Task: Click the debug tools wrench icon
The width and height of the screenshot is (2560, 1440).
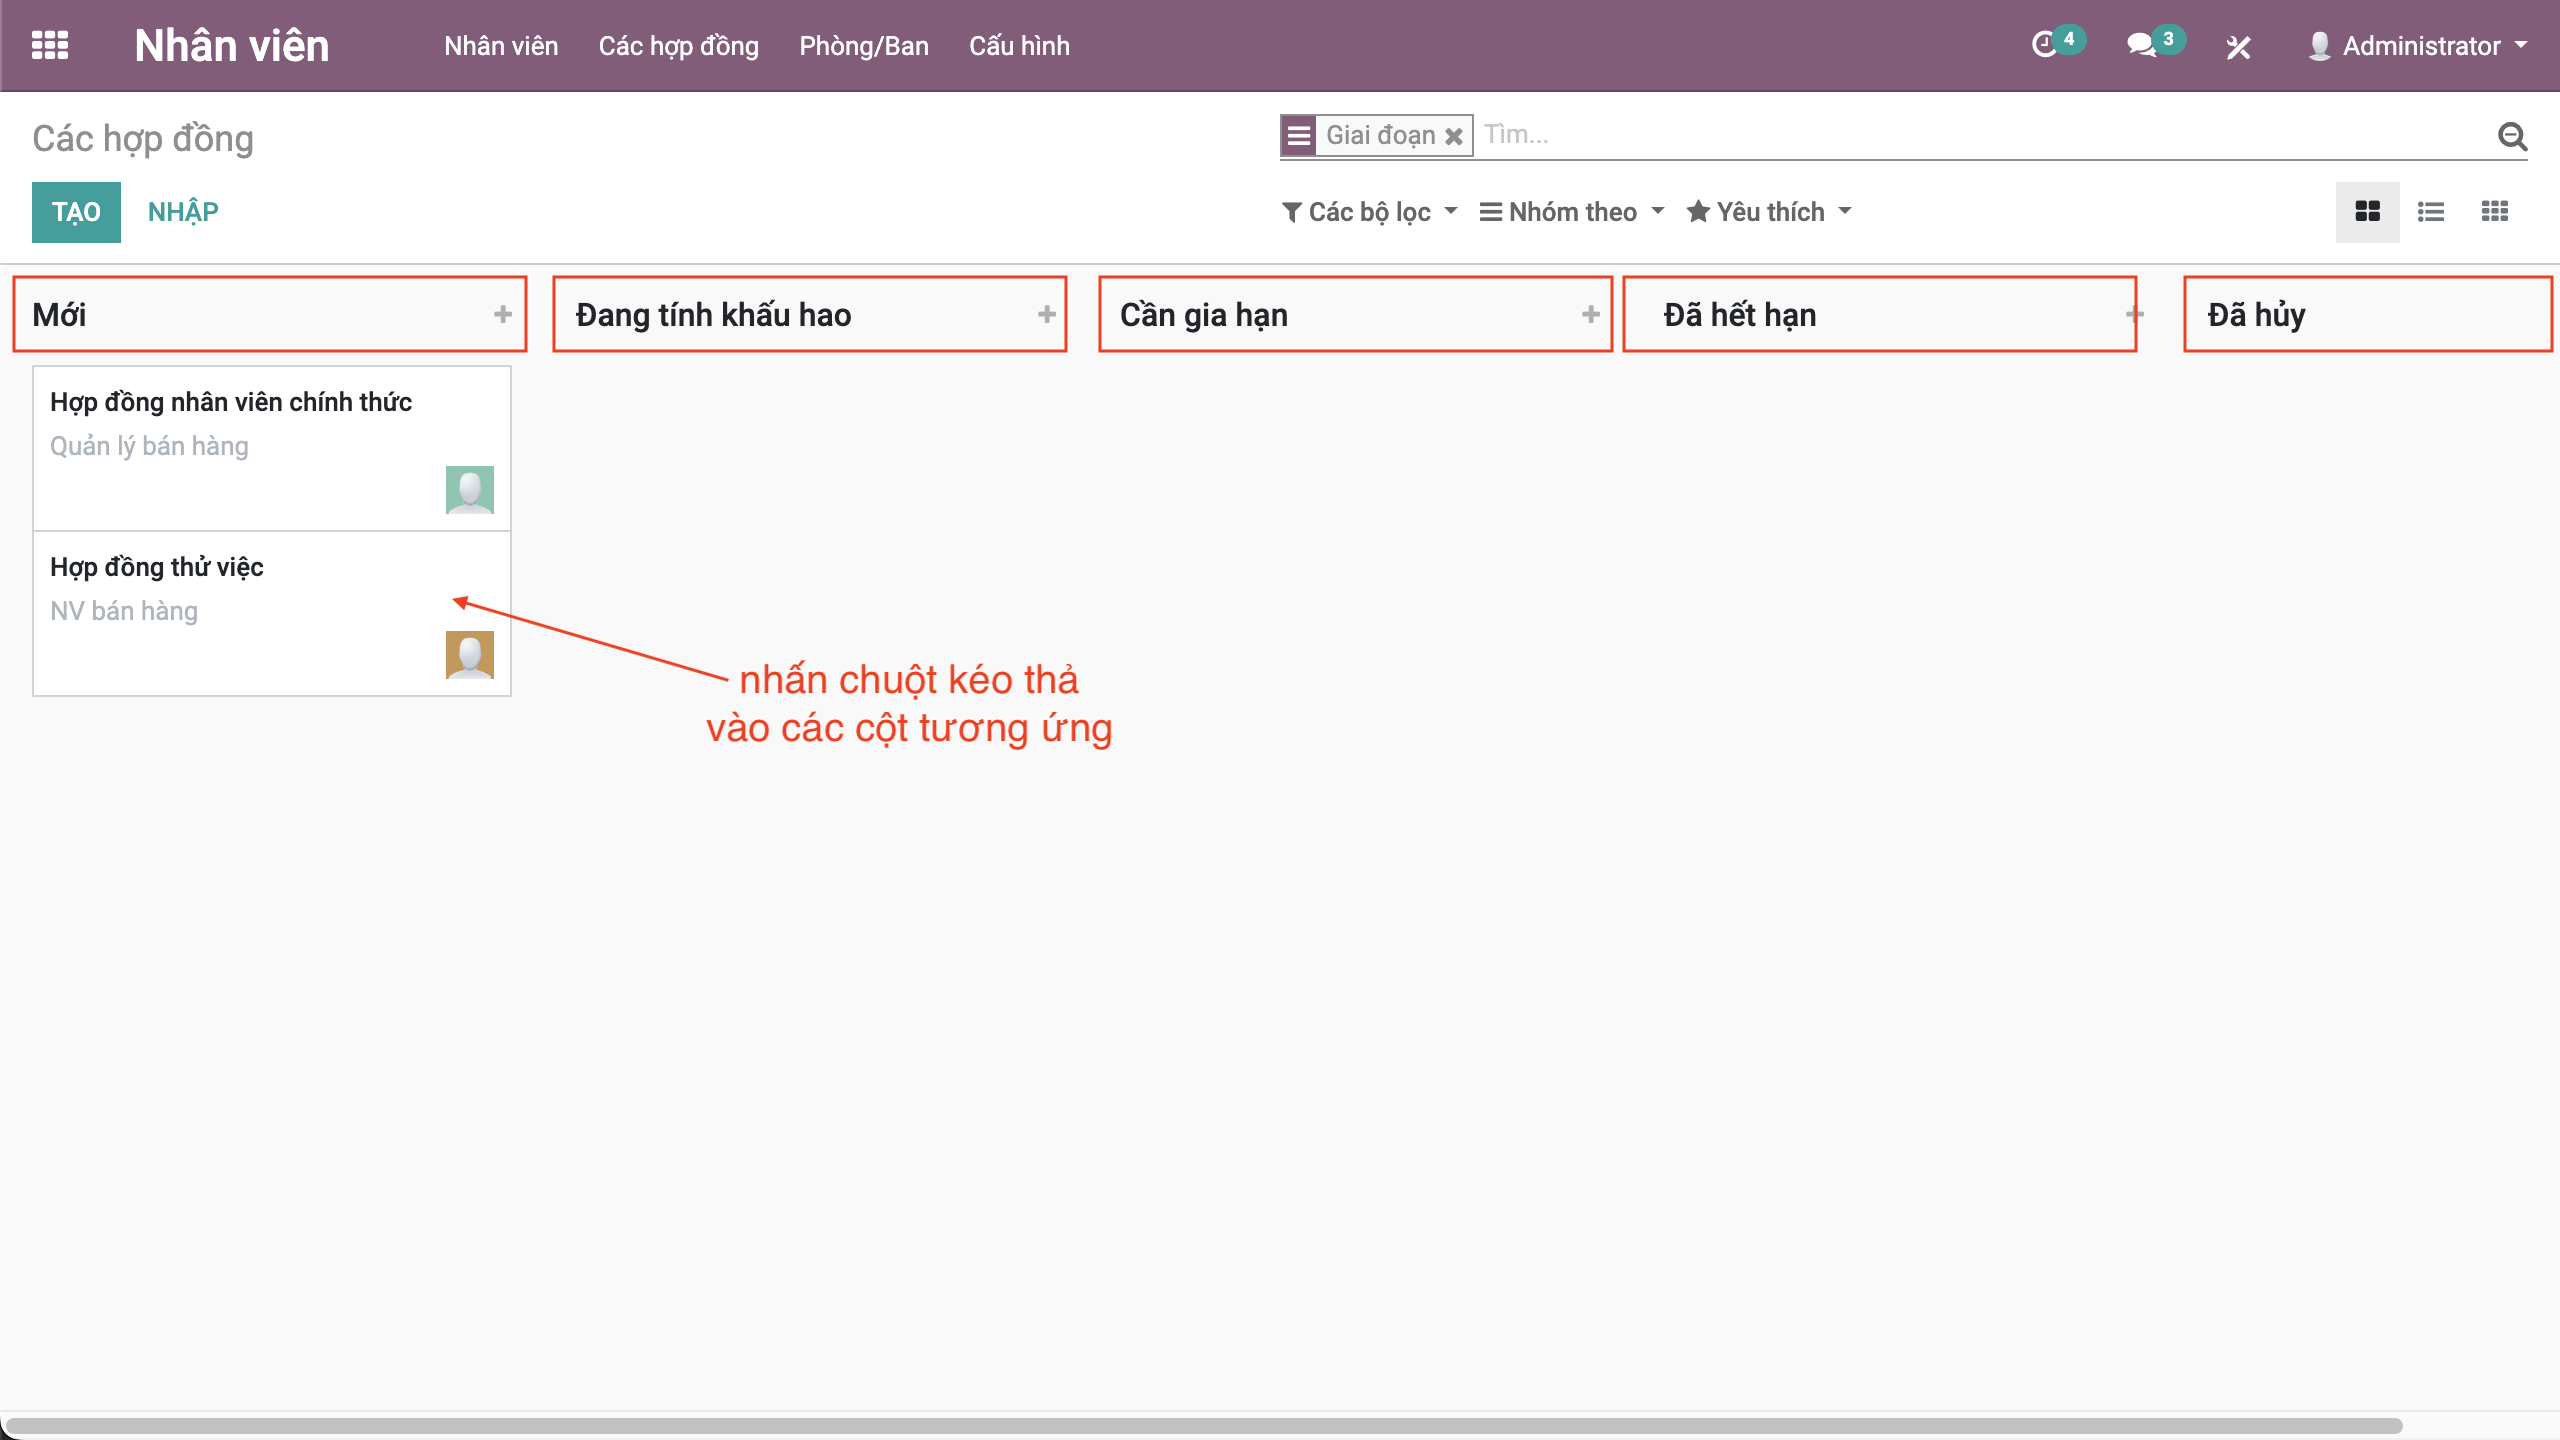Action: point(2238,47)
